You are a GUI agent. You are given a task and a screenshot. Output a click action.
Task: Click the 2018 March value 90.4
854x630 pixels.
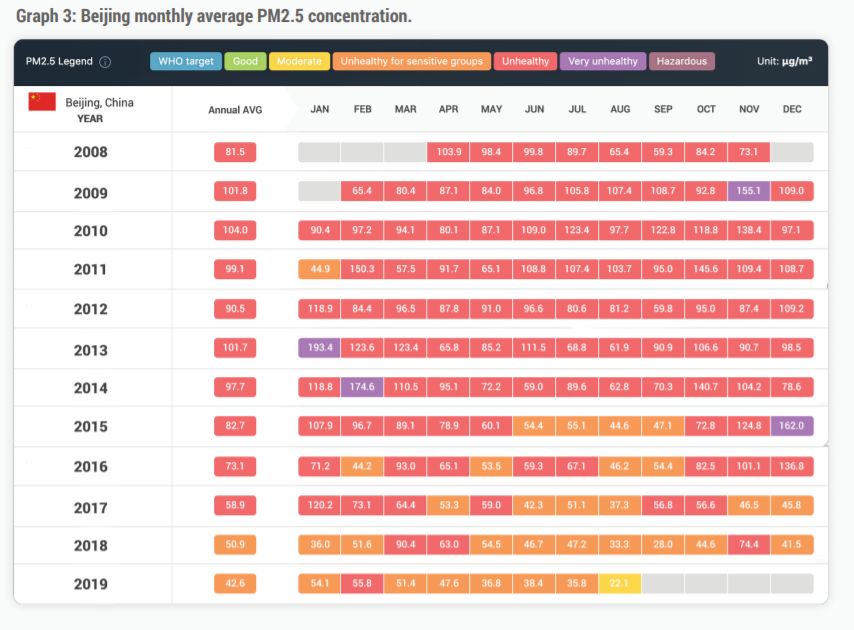coord(405,545)
